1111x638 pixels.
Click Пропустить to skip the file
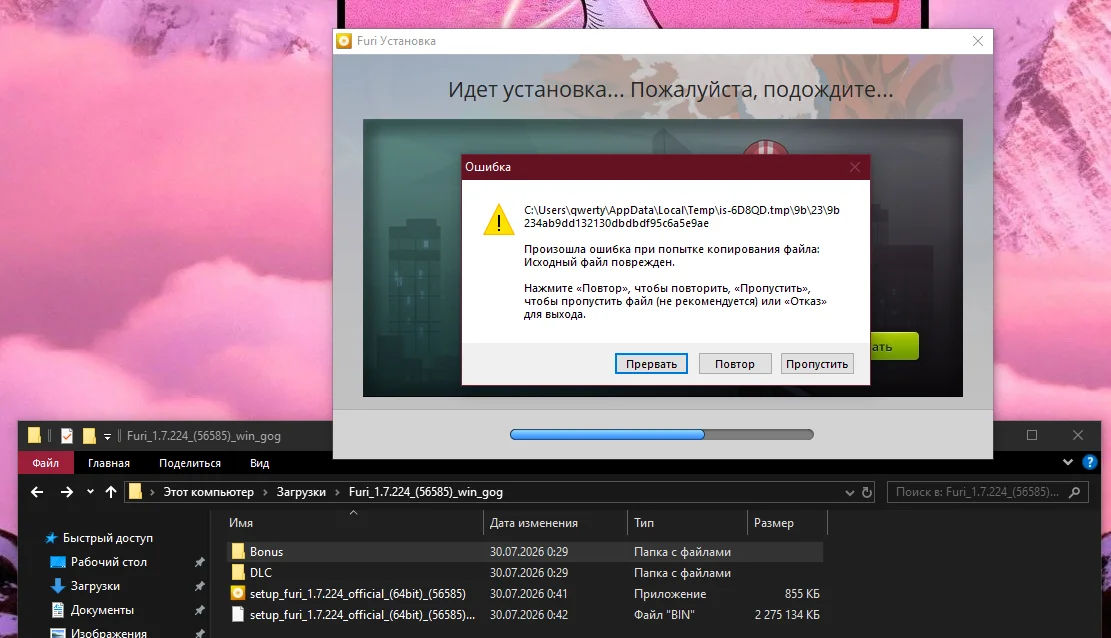click(817, 364)
